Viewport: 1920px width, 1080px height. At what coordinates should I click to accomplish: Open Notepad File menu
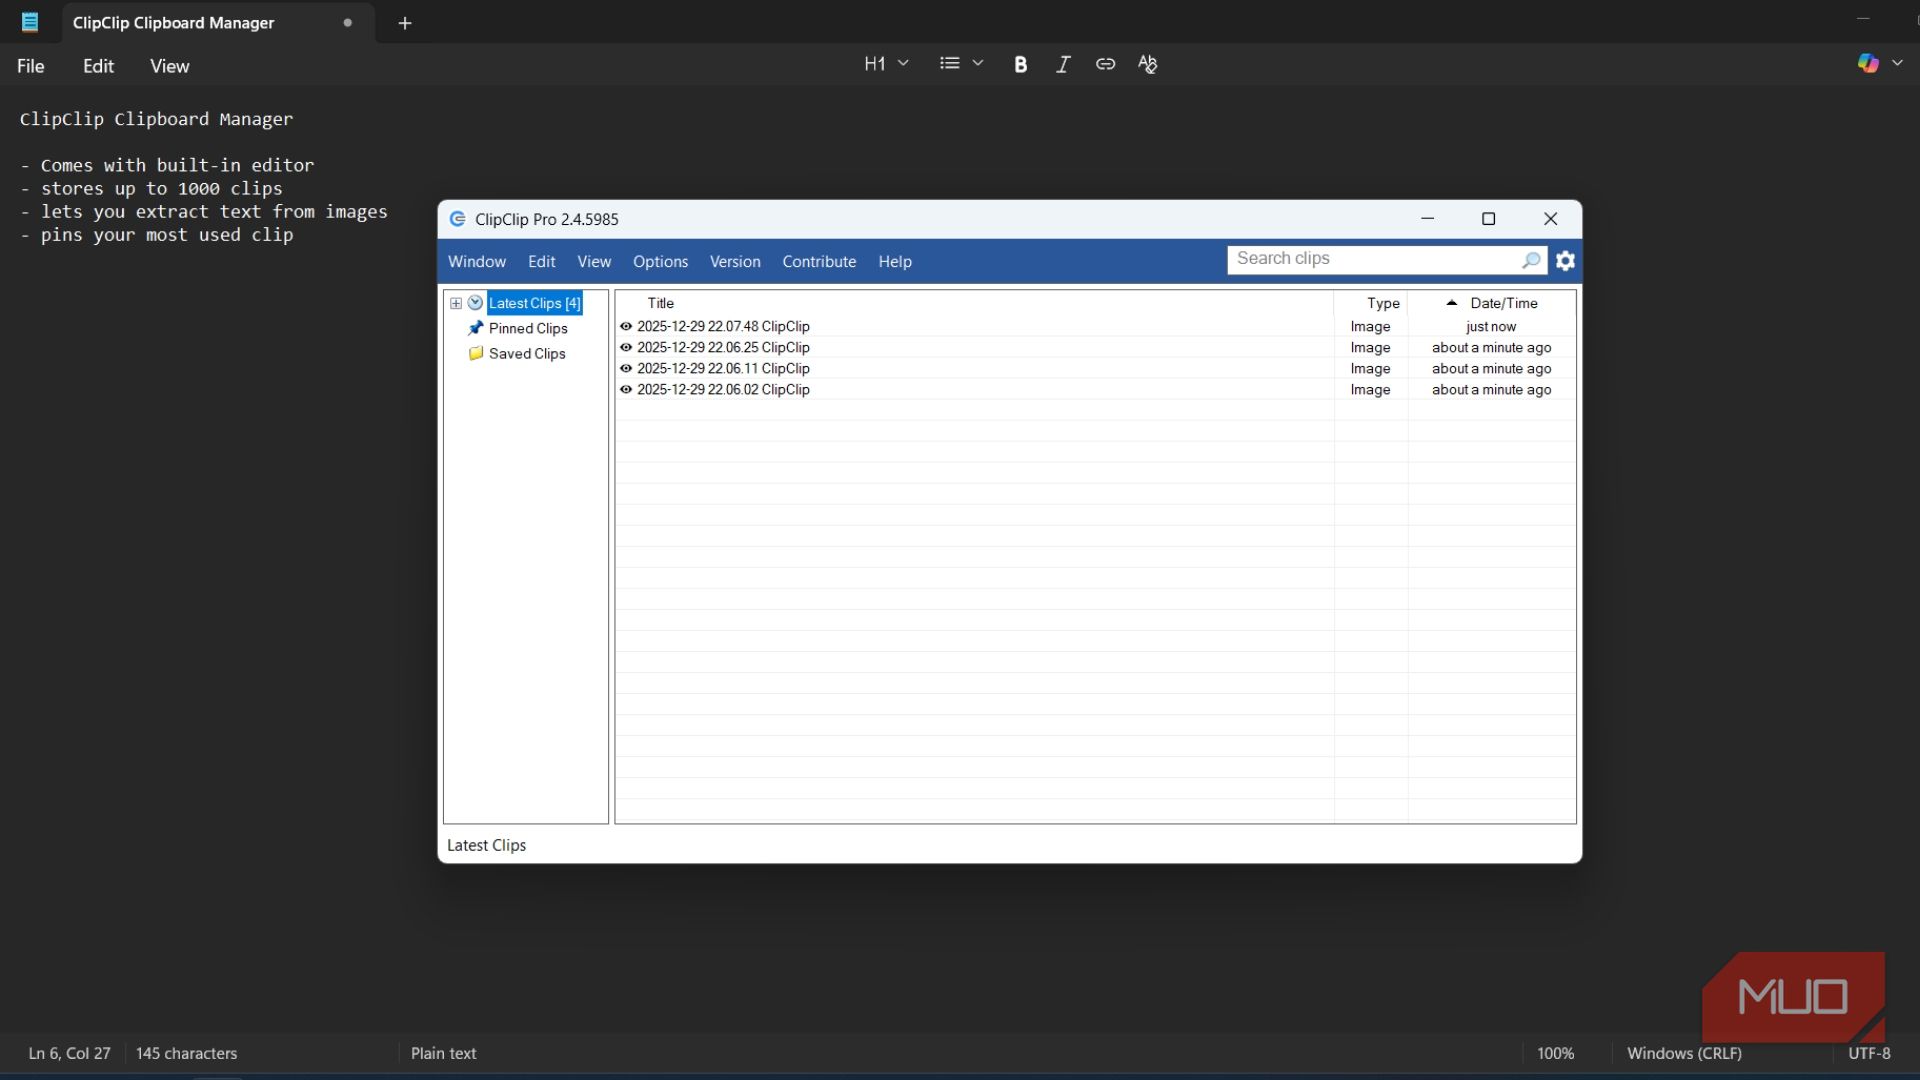pos(31,66)
